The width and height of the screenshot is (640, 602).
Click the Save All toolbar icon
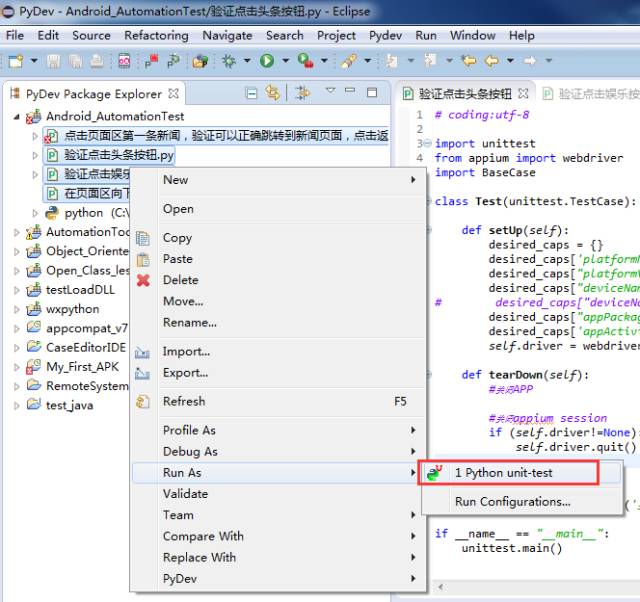pyautogui.click(x=75, y=61)
